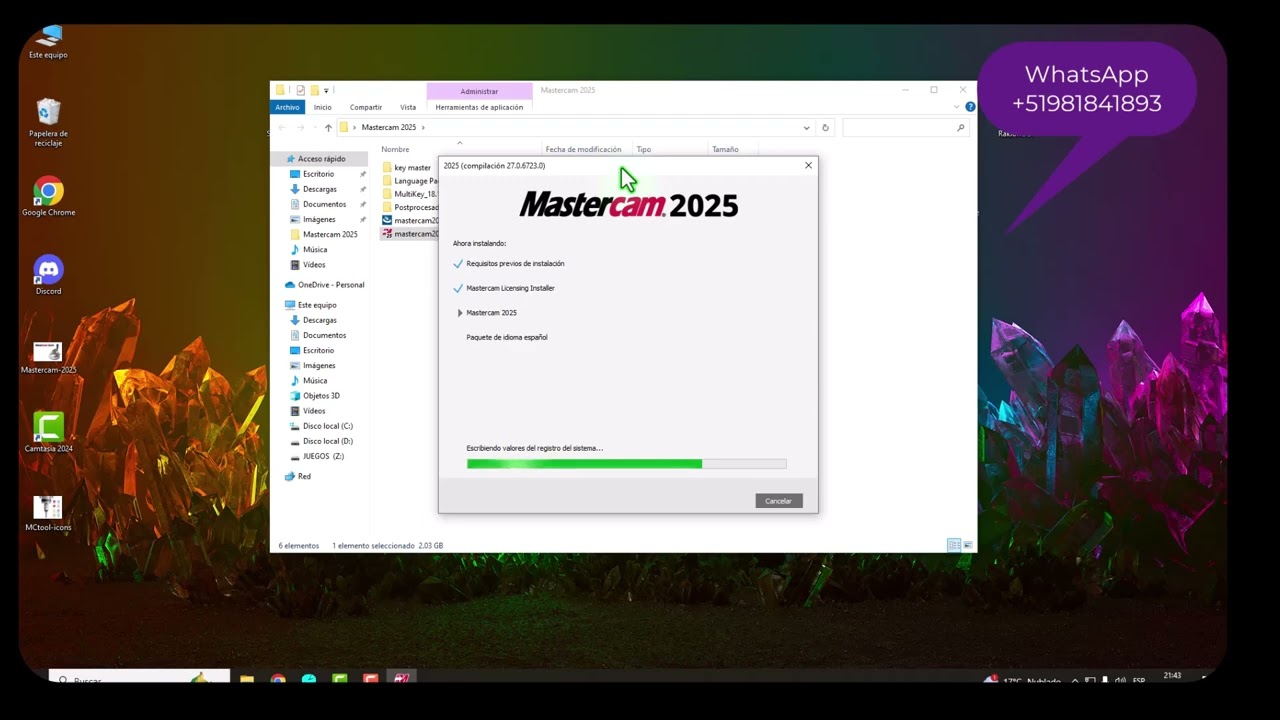
Task: Expand the Explorer ribbon with the chevron
Action: click(x=957, y=107)
